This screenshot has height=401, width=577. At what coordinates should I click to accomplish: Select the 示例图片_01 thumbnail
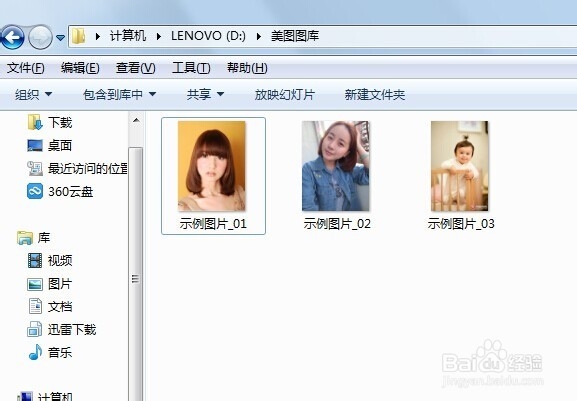[x=212, y=166]
